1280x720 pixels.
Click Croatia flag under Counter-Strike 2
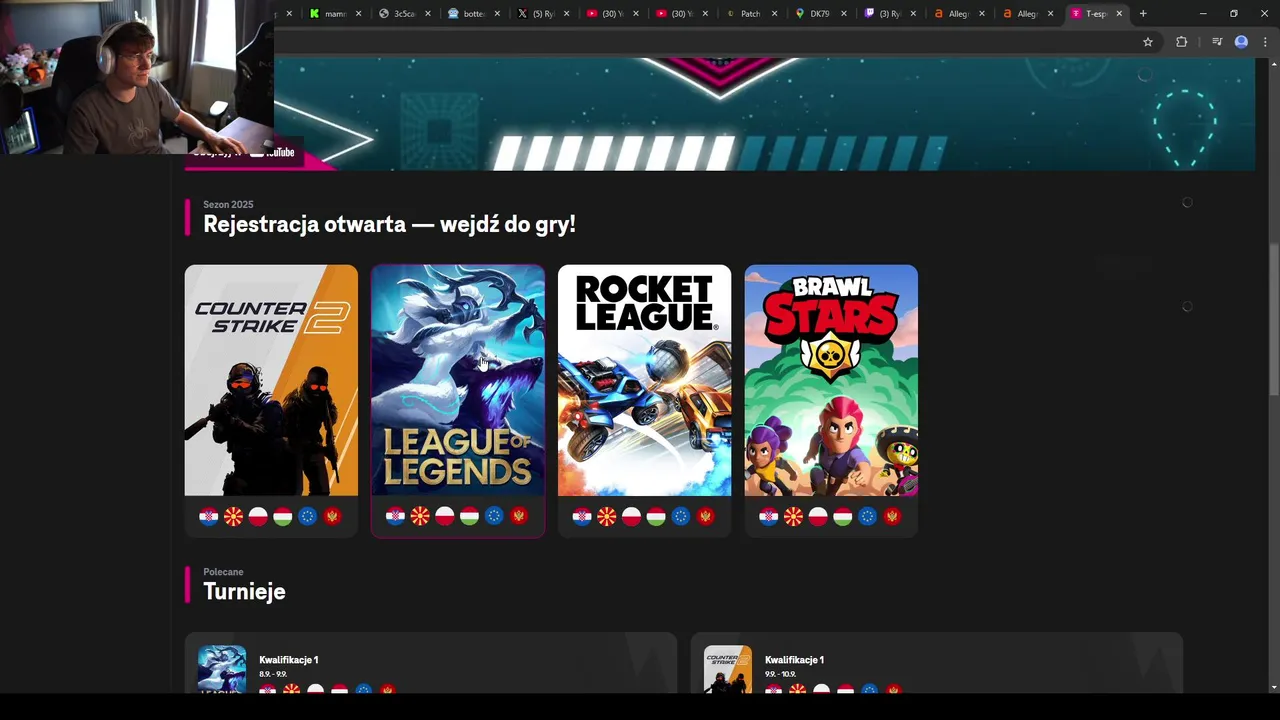point(209,516)
